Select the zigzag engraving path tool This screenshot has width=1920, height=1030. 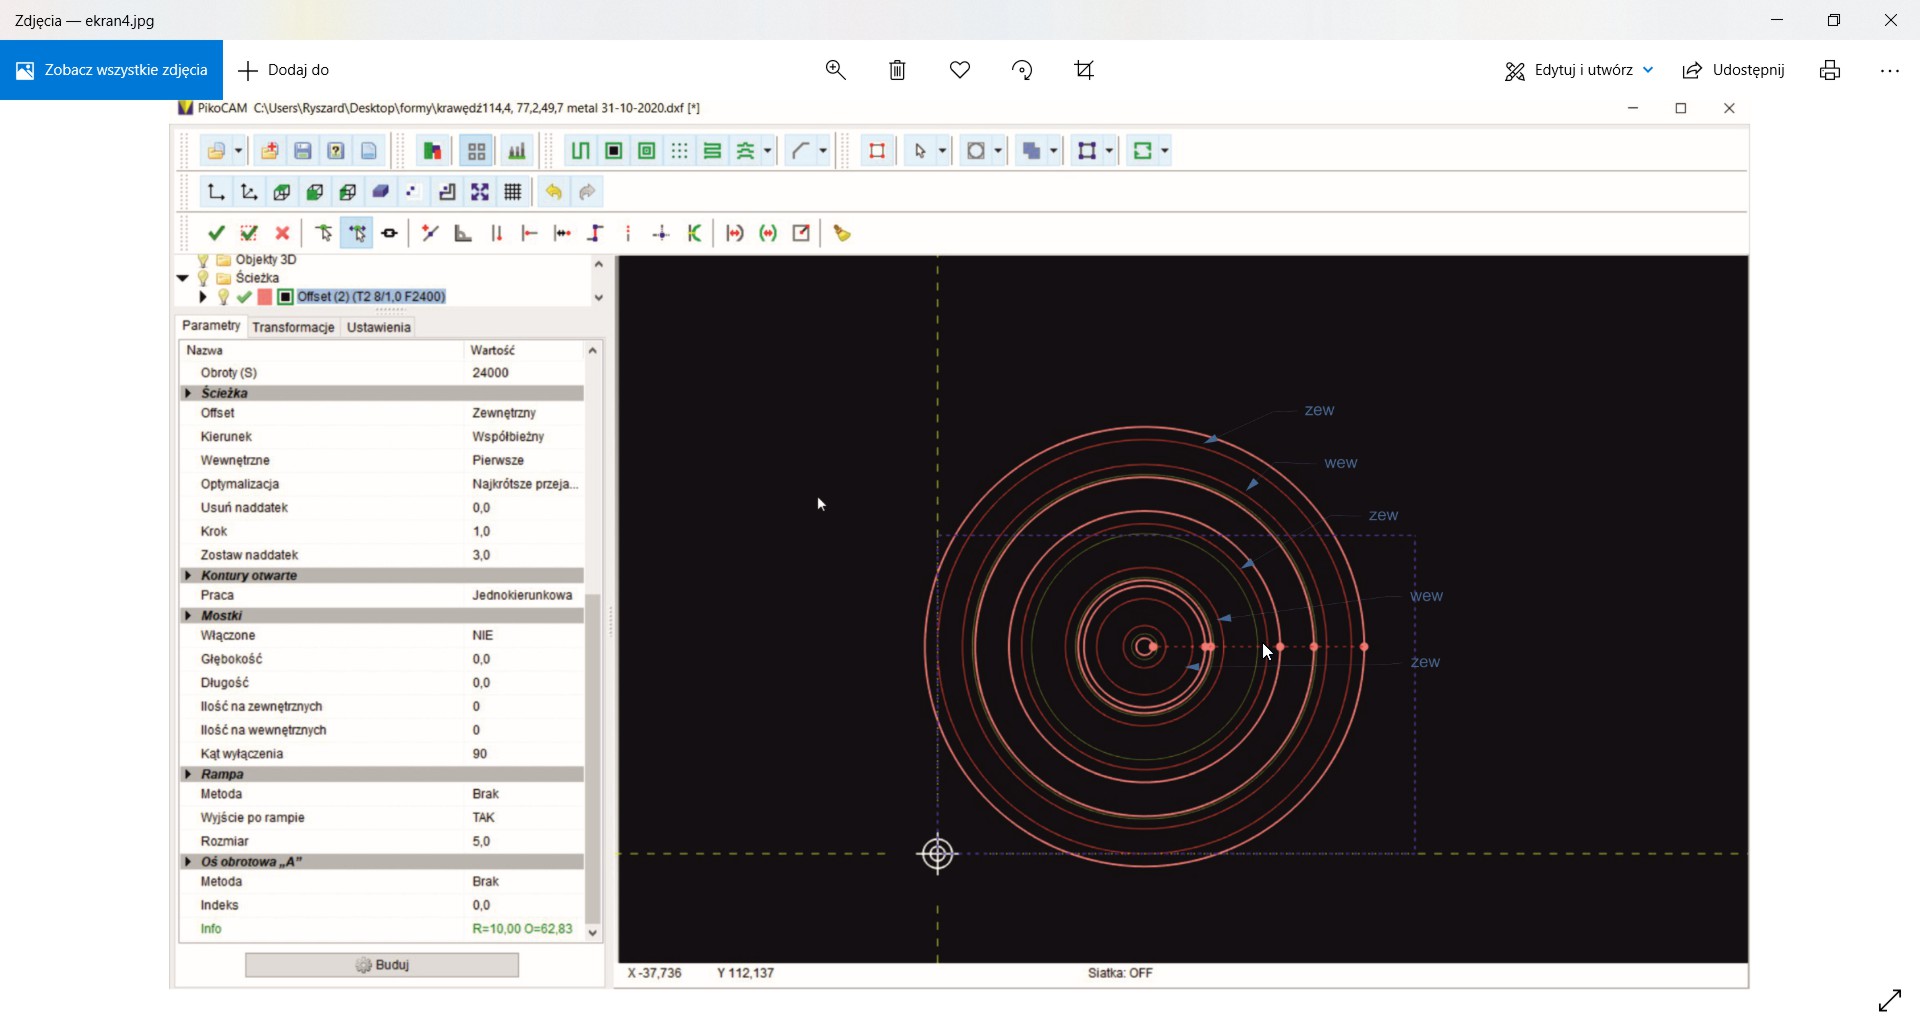[581, 152]
